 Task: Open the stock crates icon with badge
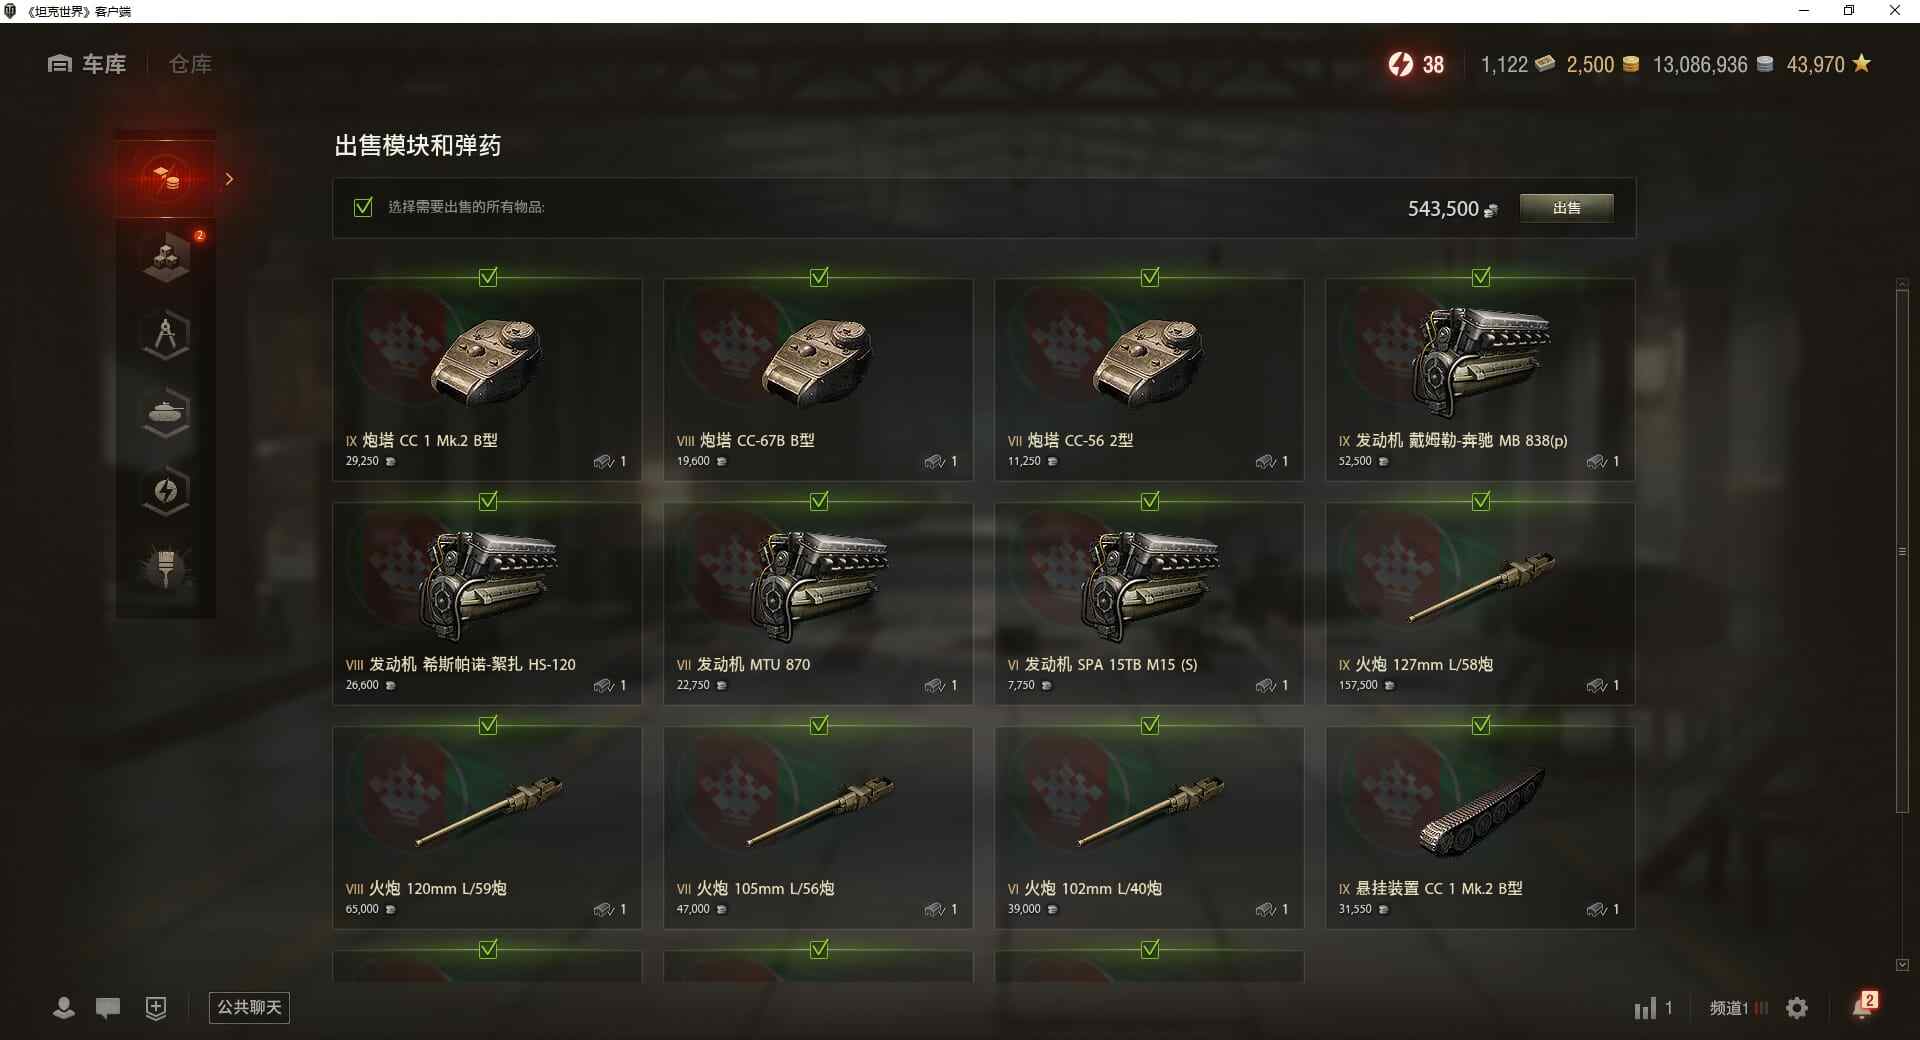[x=166, y=256]
